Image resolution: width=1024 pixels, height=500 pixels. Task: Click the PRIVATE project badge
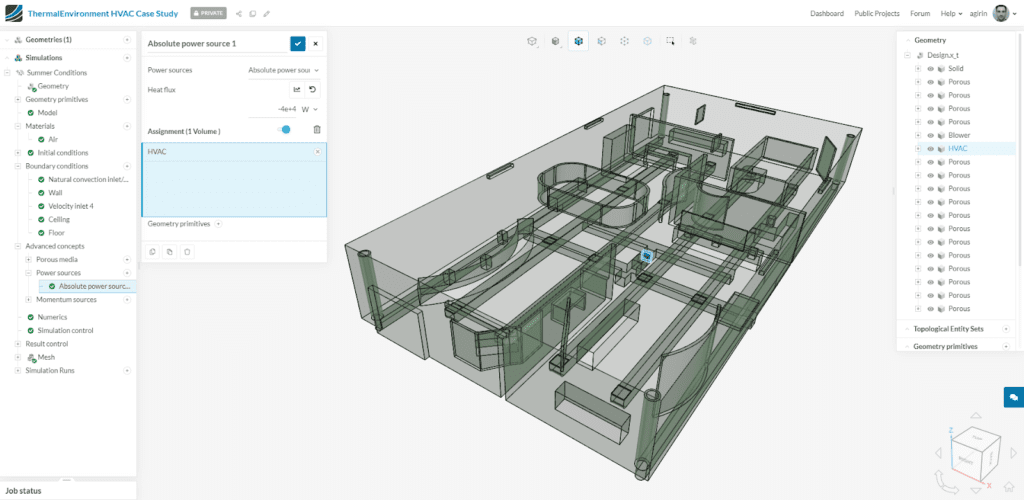[208, 13]
